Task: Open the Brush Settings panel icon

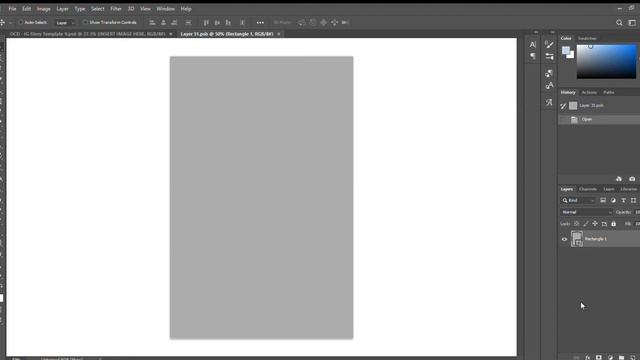Action: pos(549,56)
